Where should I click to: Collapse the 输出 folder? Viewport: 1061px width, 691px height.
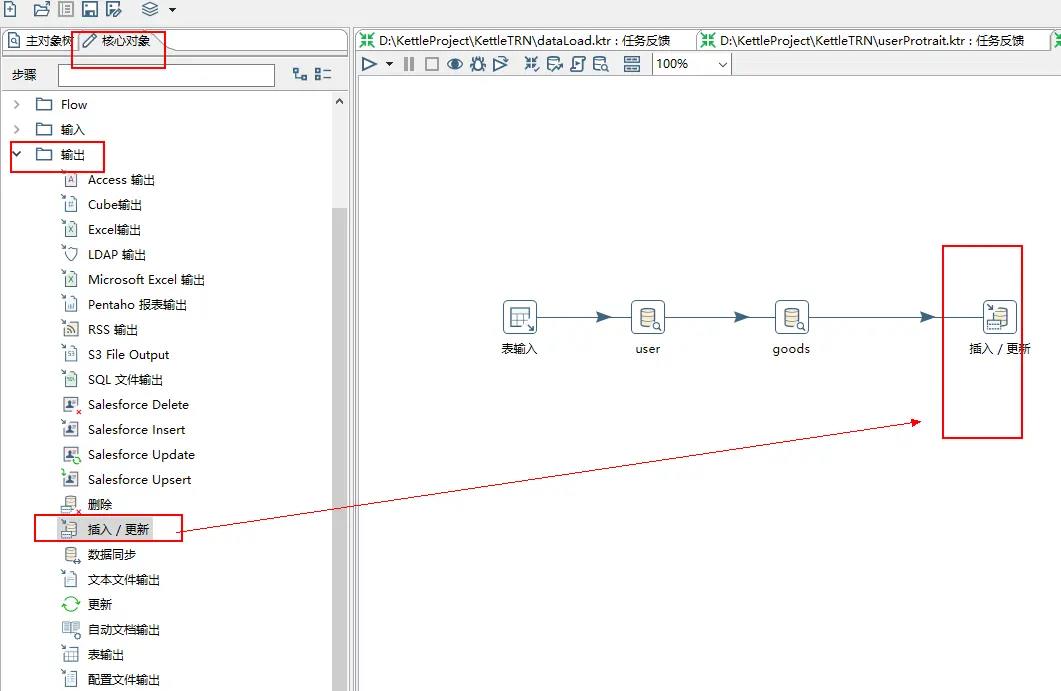point(16,154)
